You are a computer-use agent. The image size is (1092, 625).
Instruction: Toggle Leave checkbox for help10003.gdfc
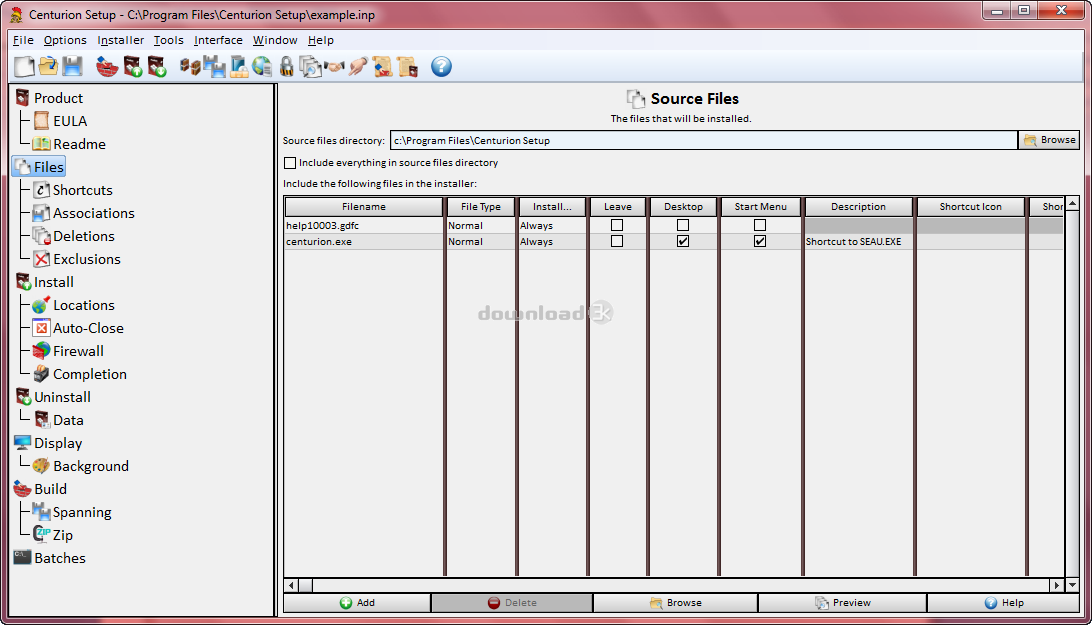pyautogui.click(x=617, y=225)
